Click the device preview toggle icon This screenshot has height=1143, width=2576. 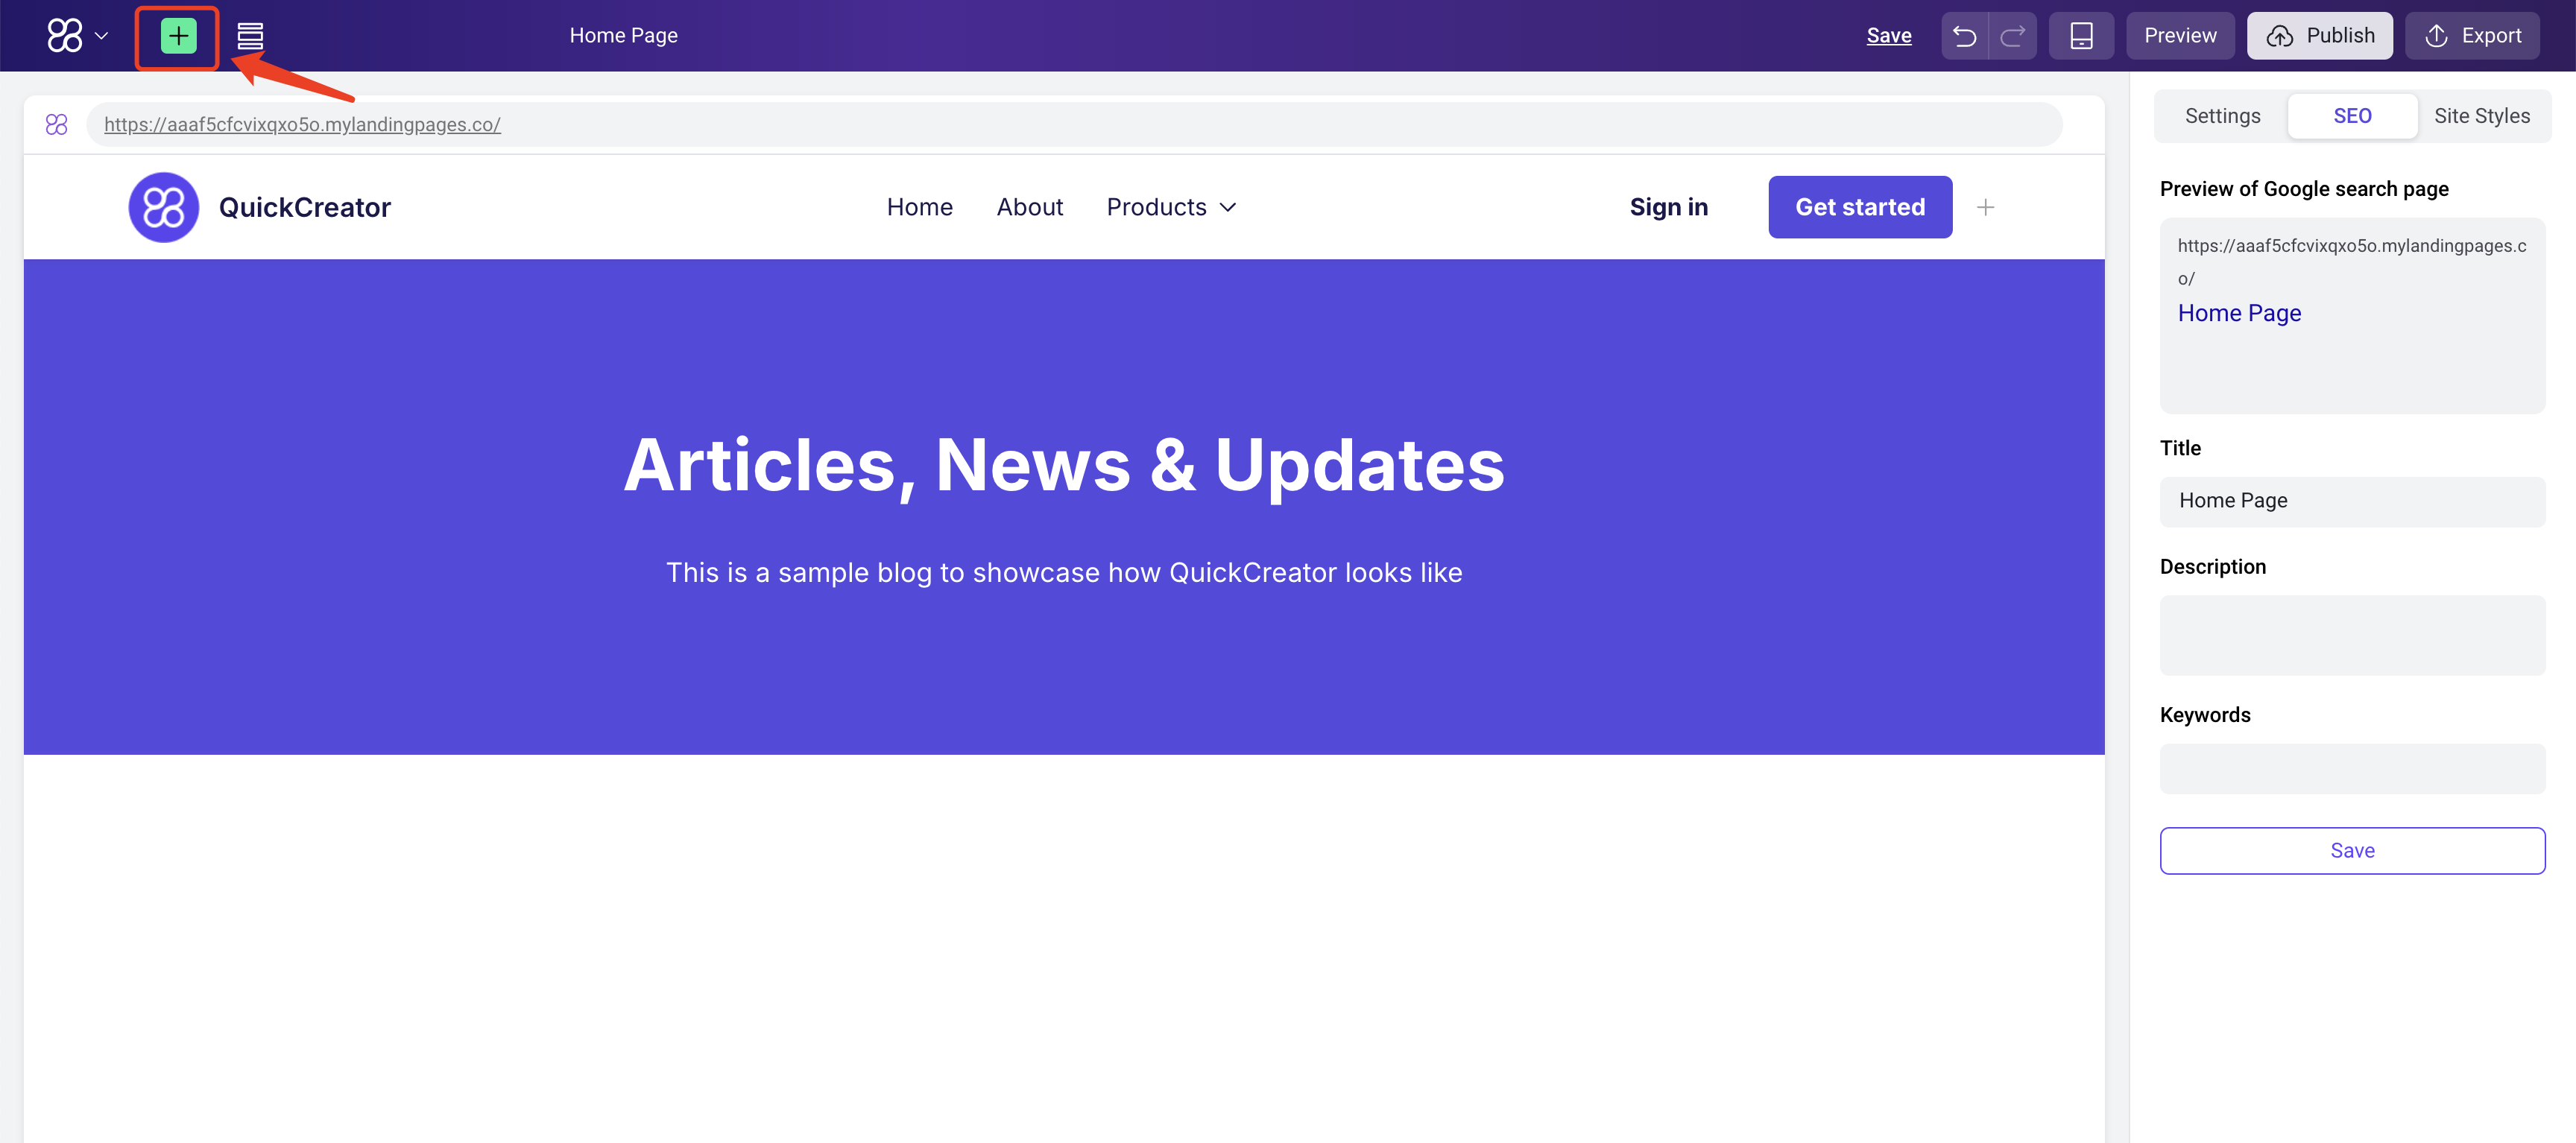point(2082,34)
